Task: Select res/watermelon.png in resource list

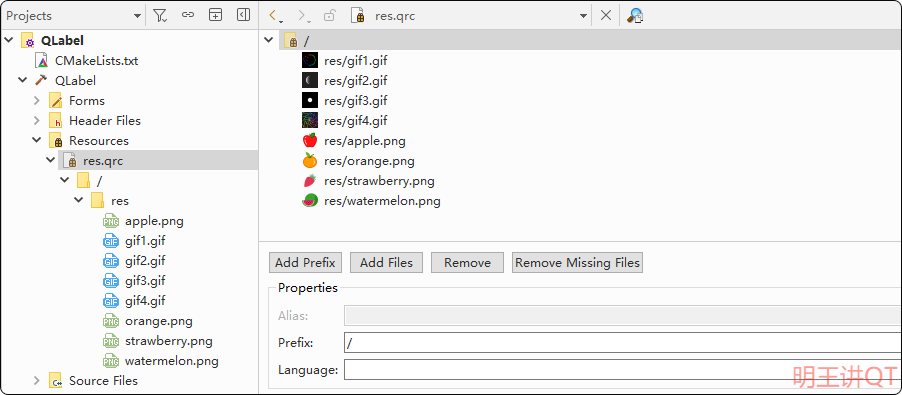Action: pos(382,201)
